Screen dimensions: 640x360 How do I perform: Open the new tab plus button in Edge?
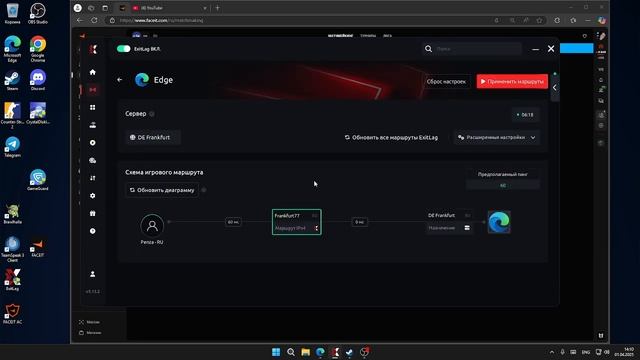(218, 8)
